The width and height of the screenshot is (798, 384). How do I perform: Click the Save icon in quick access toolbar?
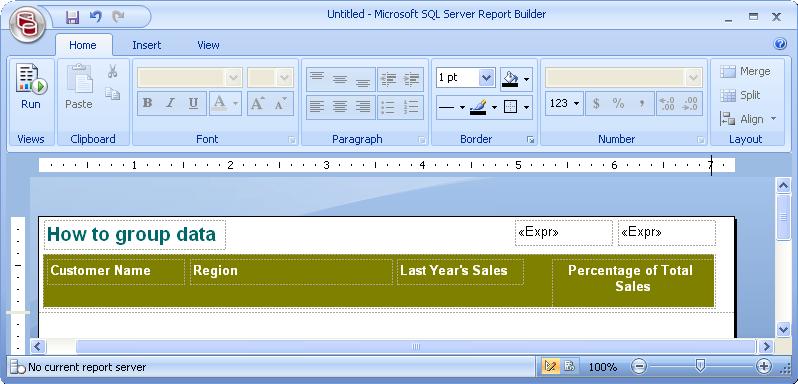point(73,16)
